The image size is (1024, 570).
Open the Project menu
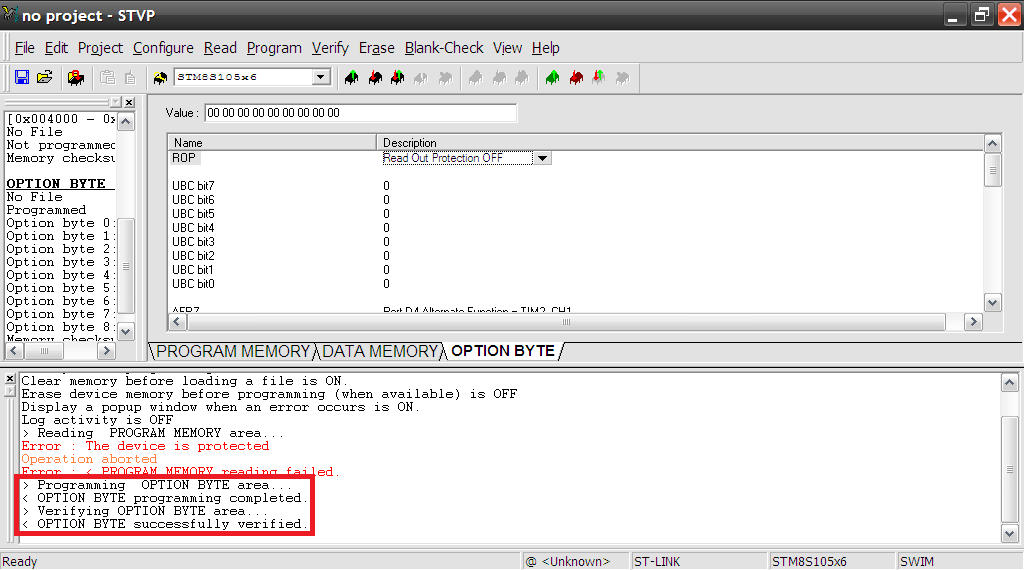coord(100,48)
